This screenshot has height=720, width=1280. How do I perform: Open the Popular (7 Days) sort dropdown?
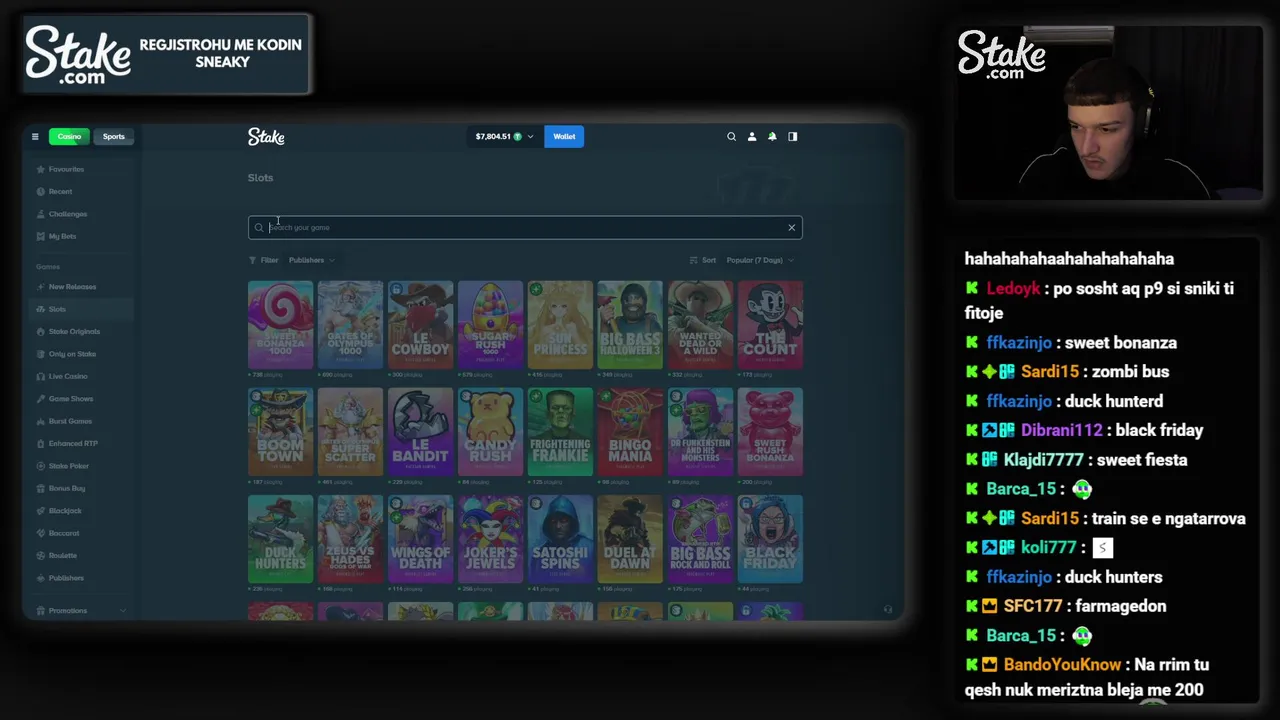(x=760, y=260)
